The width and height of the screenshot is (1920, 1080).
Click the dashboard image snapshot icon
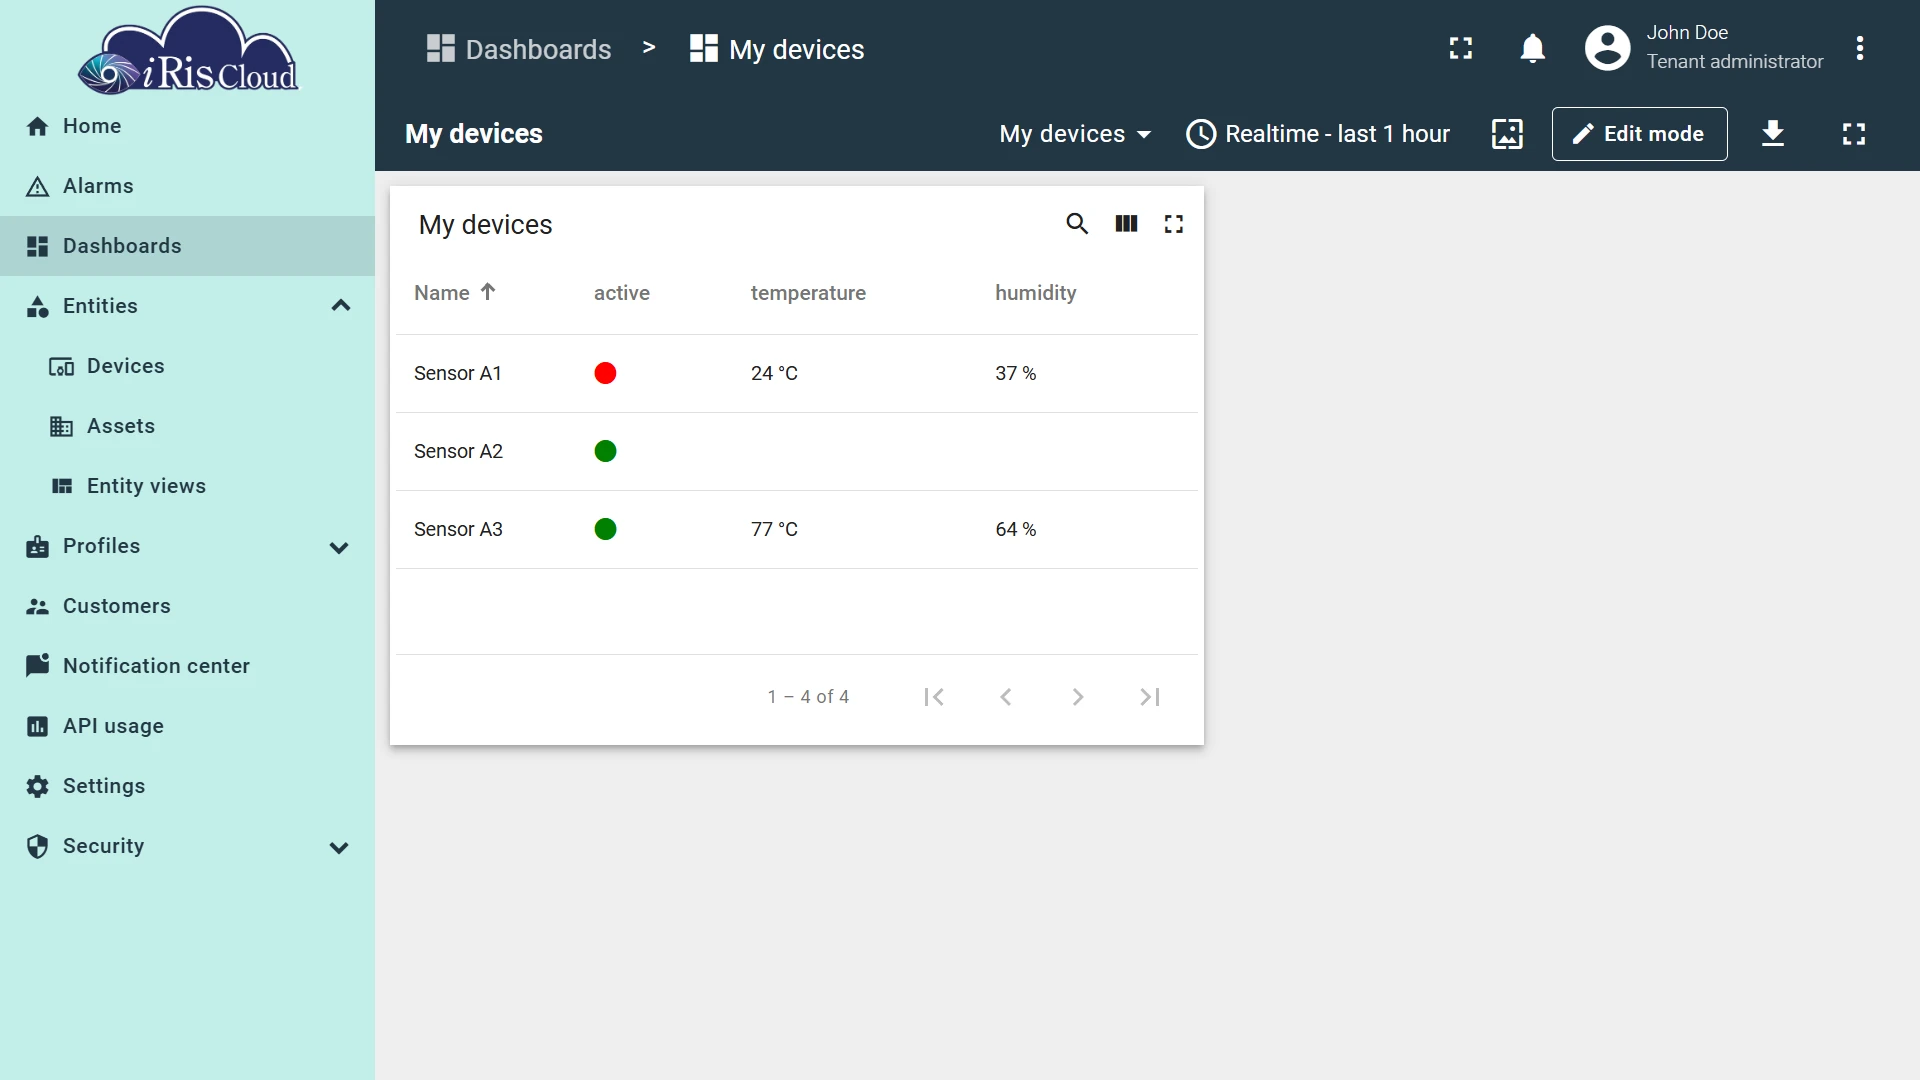click(x=1507, y=134)
